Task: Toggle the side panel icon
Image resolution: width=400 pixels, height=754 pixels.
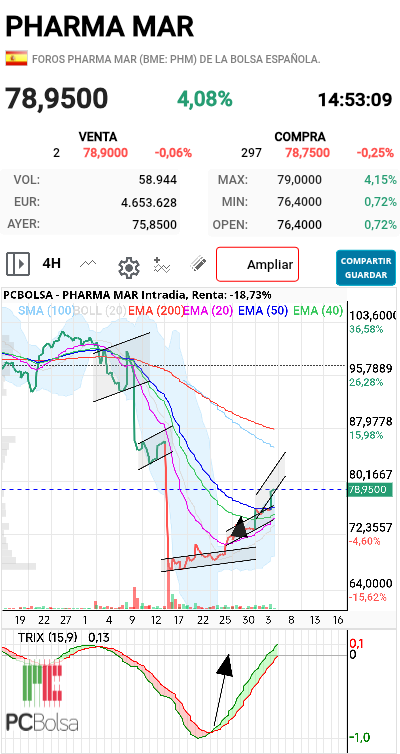Action: (18, 264)
